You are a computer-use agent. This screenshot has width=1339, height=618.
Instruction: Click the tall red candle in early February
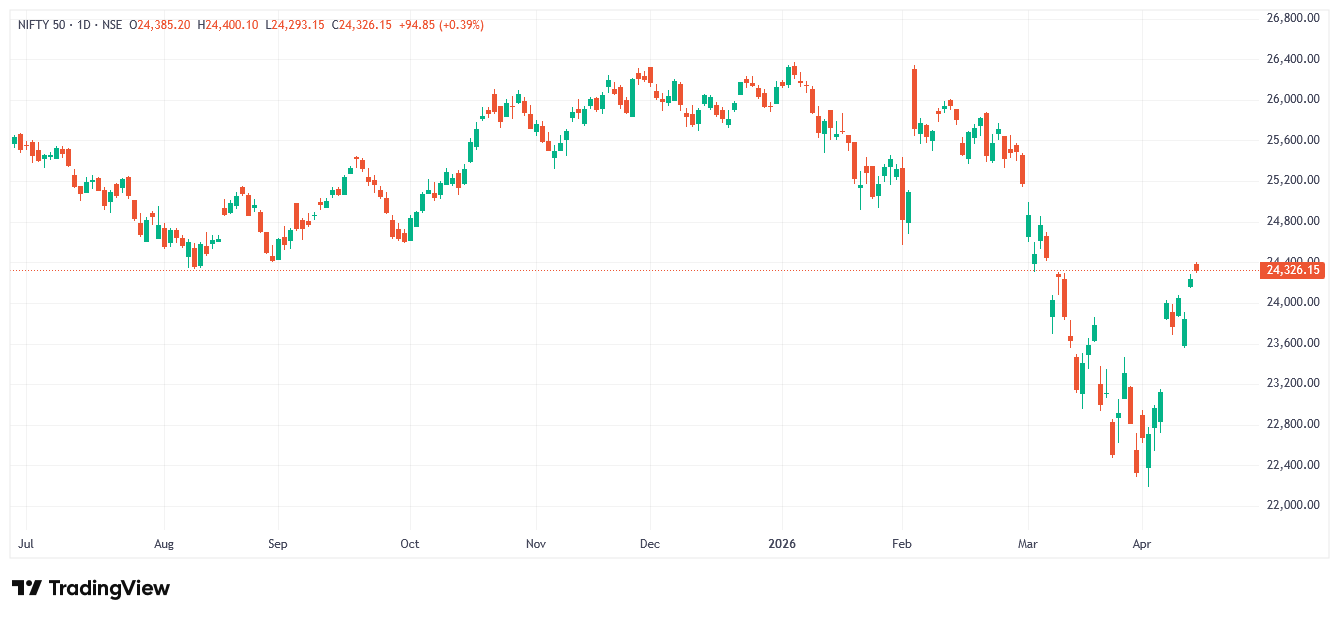pyautogui.click(x=914, y=98)
